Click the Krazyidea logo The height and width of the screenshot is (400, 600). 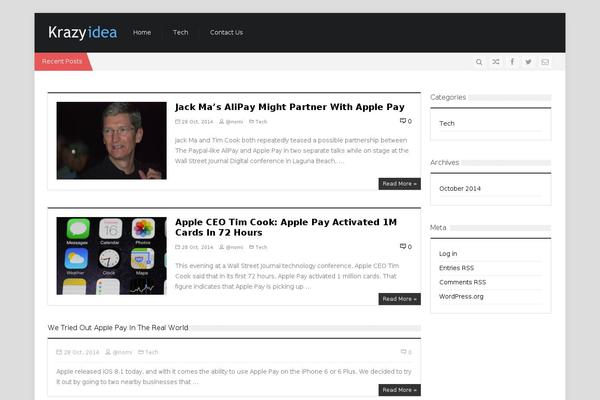82,33
